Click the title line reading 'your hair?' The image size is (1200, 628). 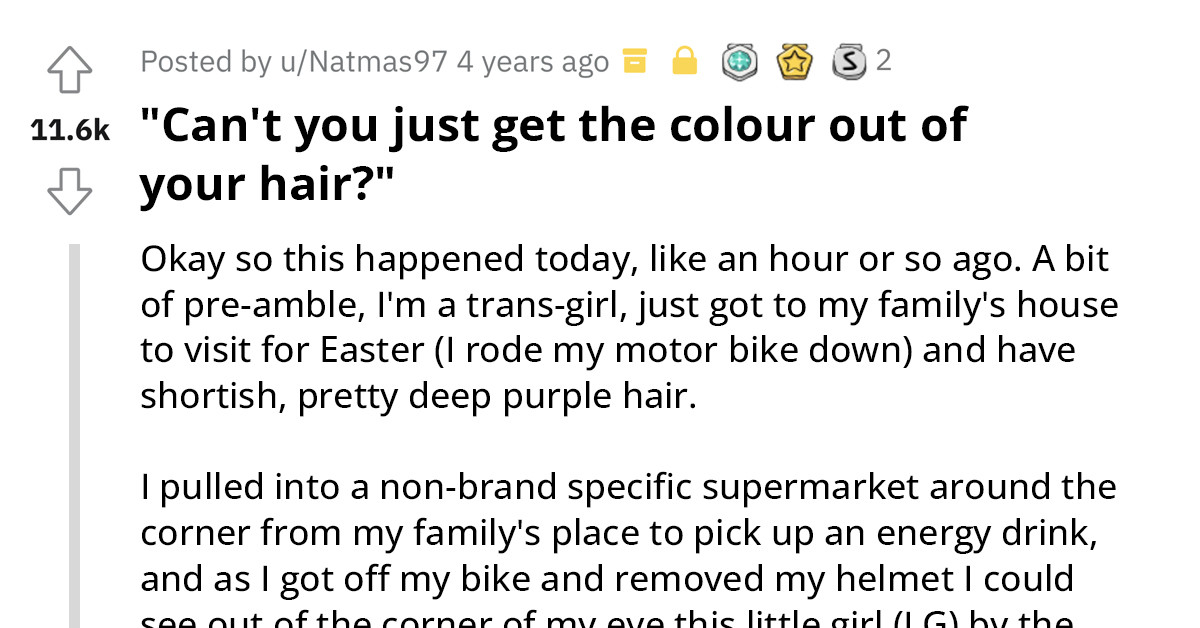pyautogui.click(x=262, y=183)
